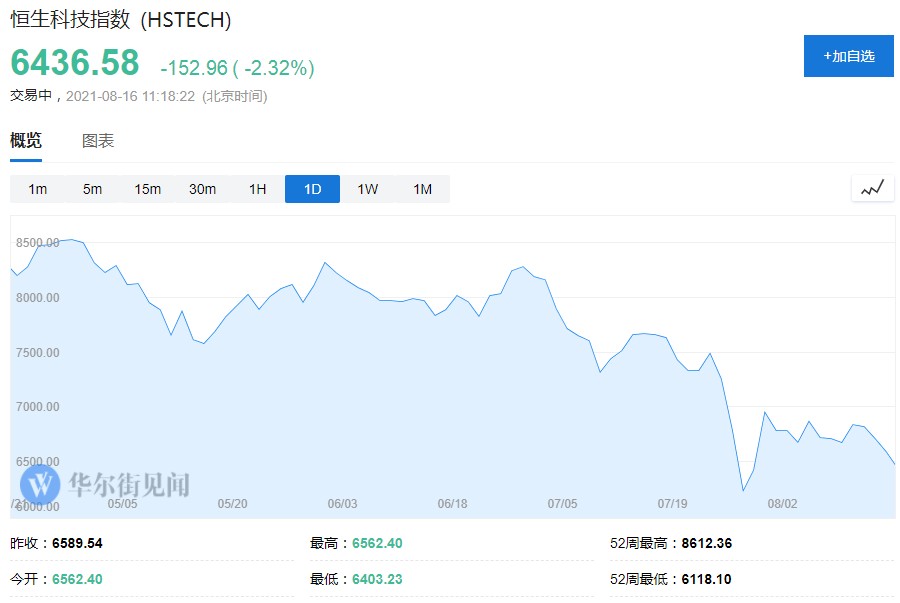Select the 5m interval button

(92, 189)
